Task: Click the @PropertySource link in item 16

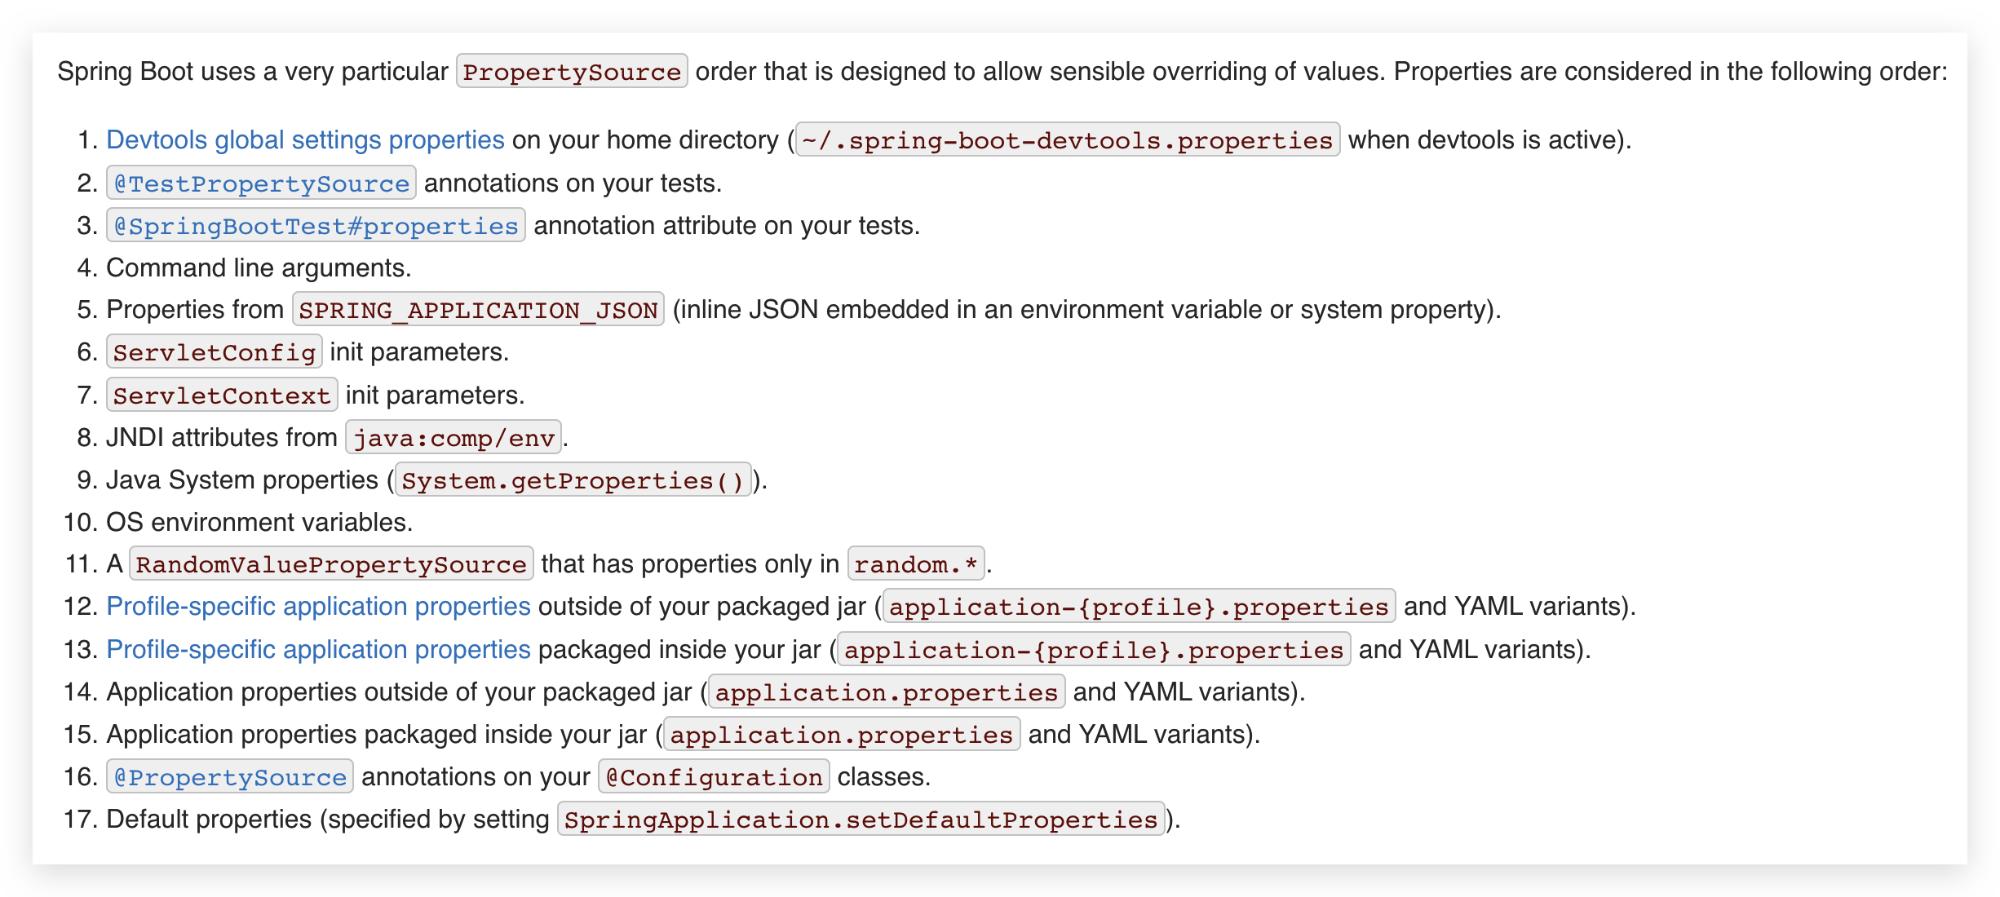Action: [230, 777]
